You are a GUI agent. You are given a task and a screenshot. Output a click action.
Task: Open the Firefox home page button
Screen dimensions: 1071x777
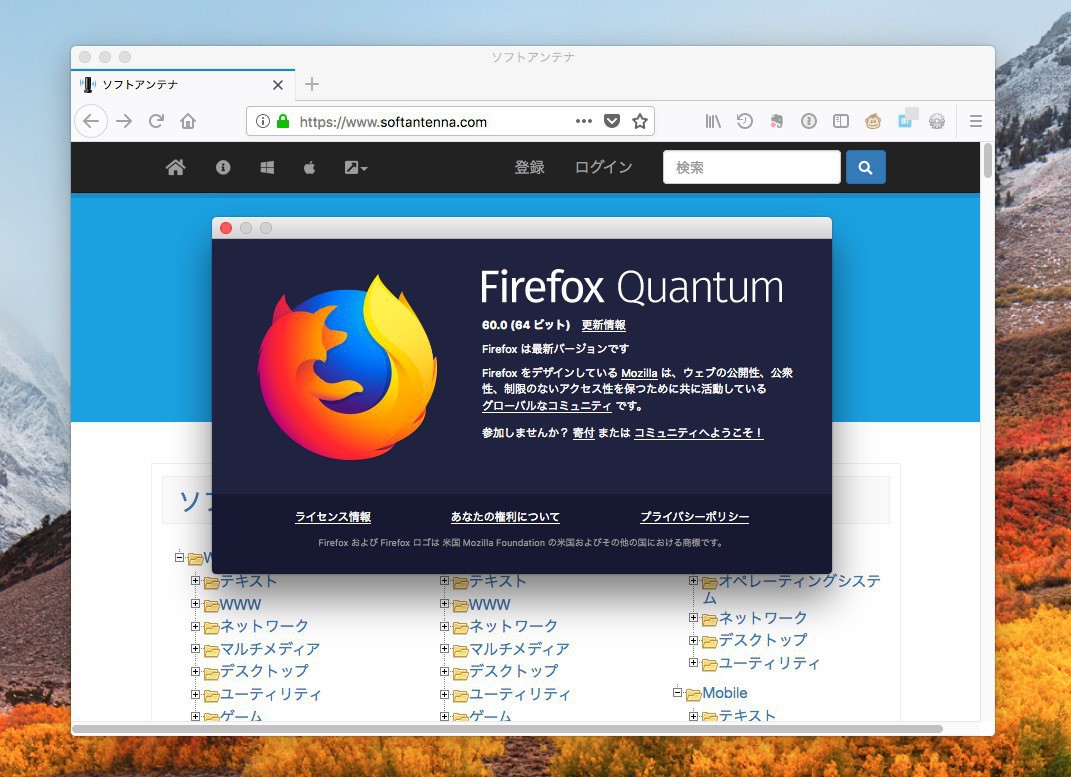188,122
